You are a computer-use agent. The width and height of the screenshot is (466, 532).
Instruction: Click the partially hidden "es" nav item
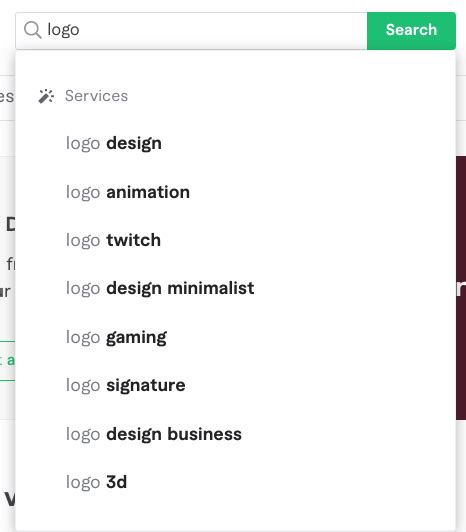point(7,96)
